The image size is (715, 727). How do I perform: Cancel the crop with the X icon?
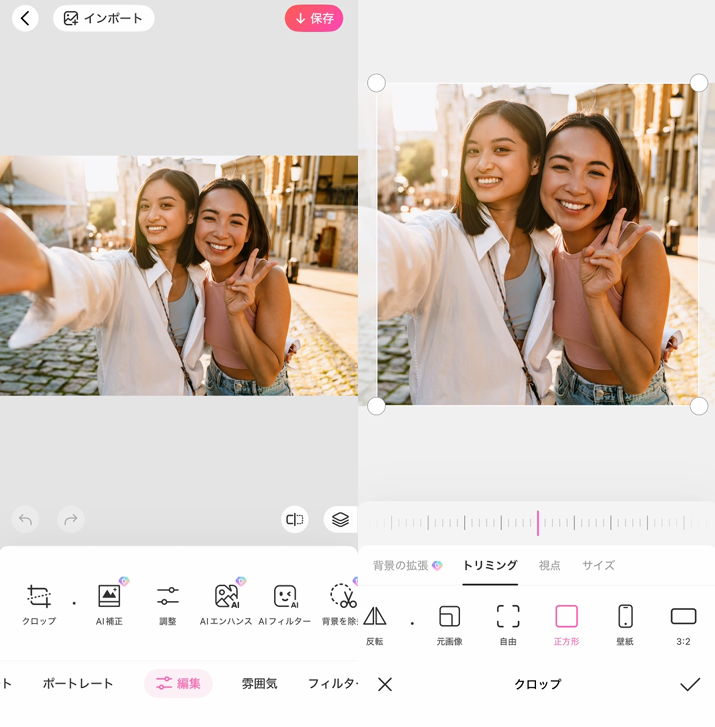[385, 684]
